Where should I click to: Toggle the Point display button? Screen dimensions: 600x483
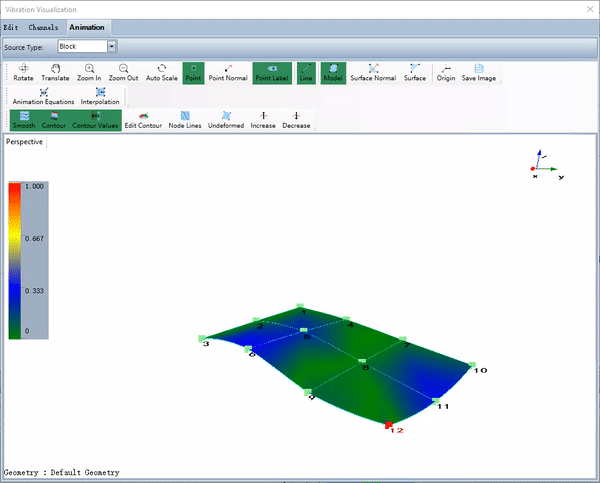point(193,73)
